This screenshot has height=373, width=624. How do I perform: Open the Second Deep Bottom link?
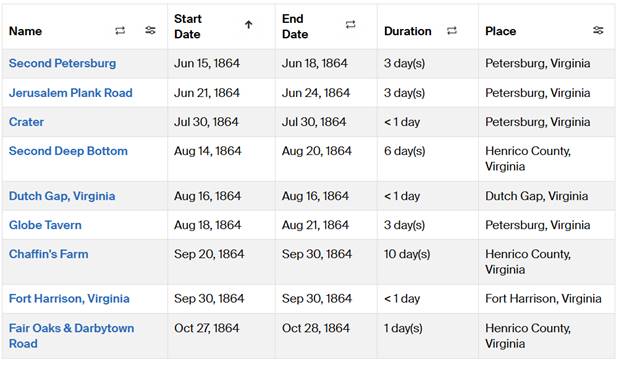click(x=68, y=151)
